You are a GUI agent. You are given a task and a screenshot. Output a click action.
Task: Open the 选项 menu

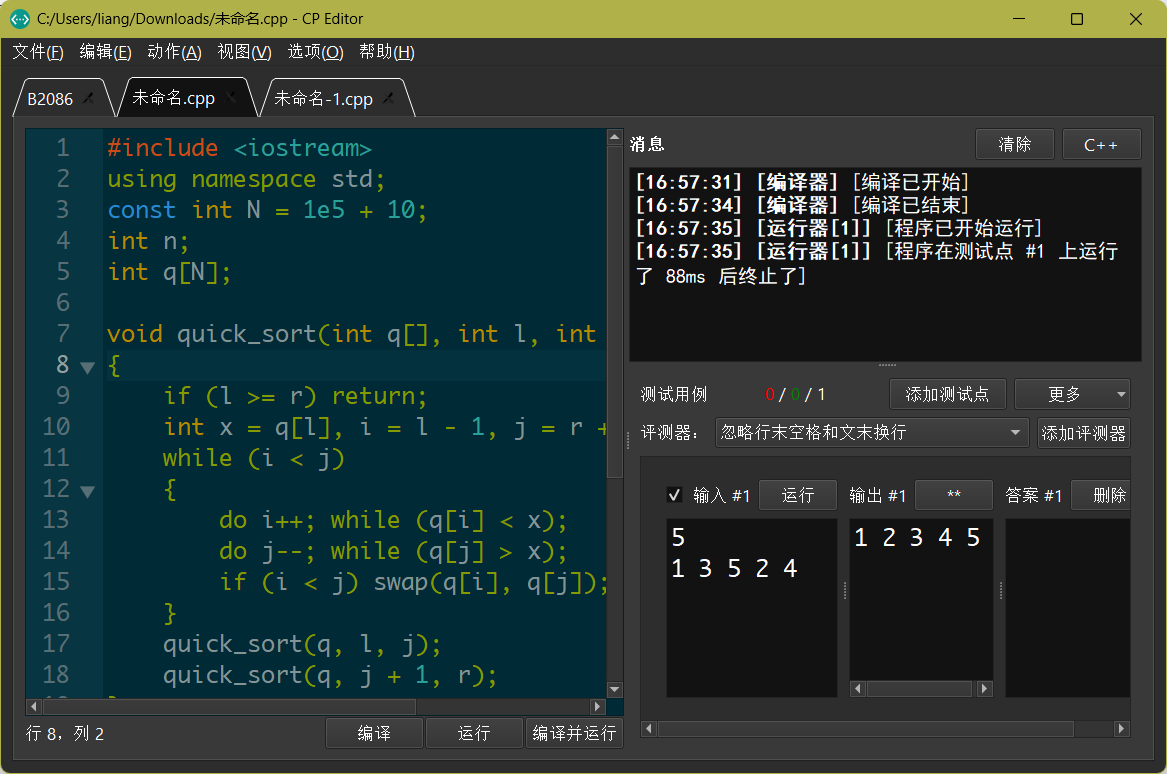click(x=314, y=51)
